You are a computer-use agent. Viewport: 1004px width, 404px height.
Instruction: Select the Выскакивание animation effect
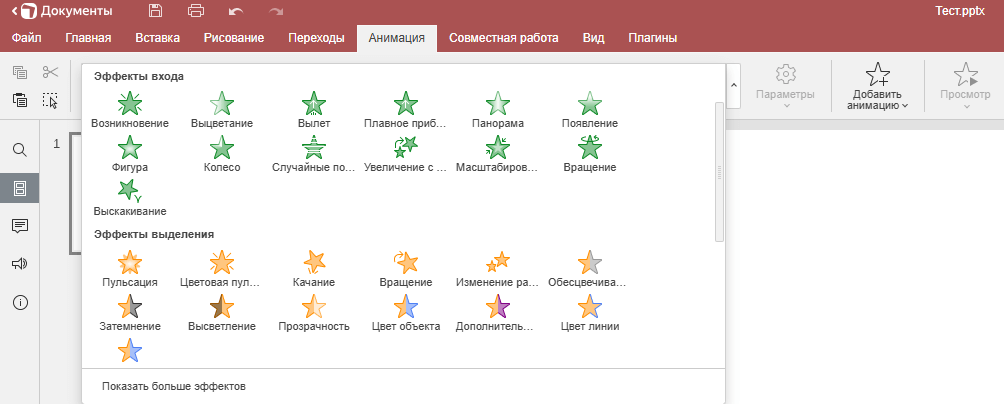tap(130, 197)
